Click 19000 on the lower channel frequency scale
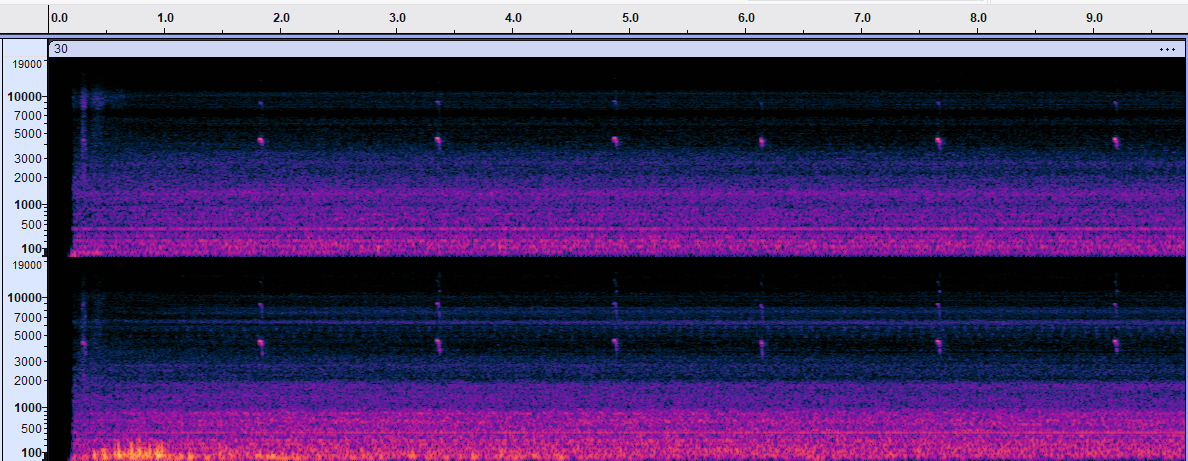Viewport: 1188px width, 461px height. point(28,265)
